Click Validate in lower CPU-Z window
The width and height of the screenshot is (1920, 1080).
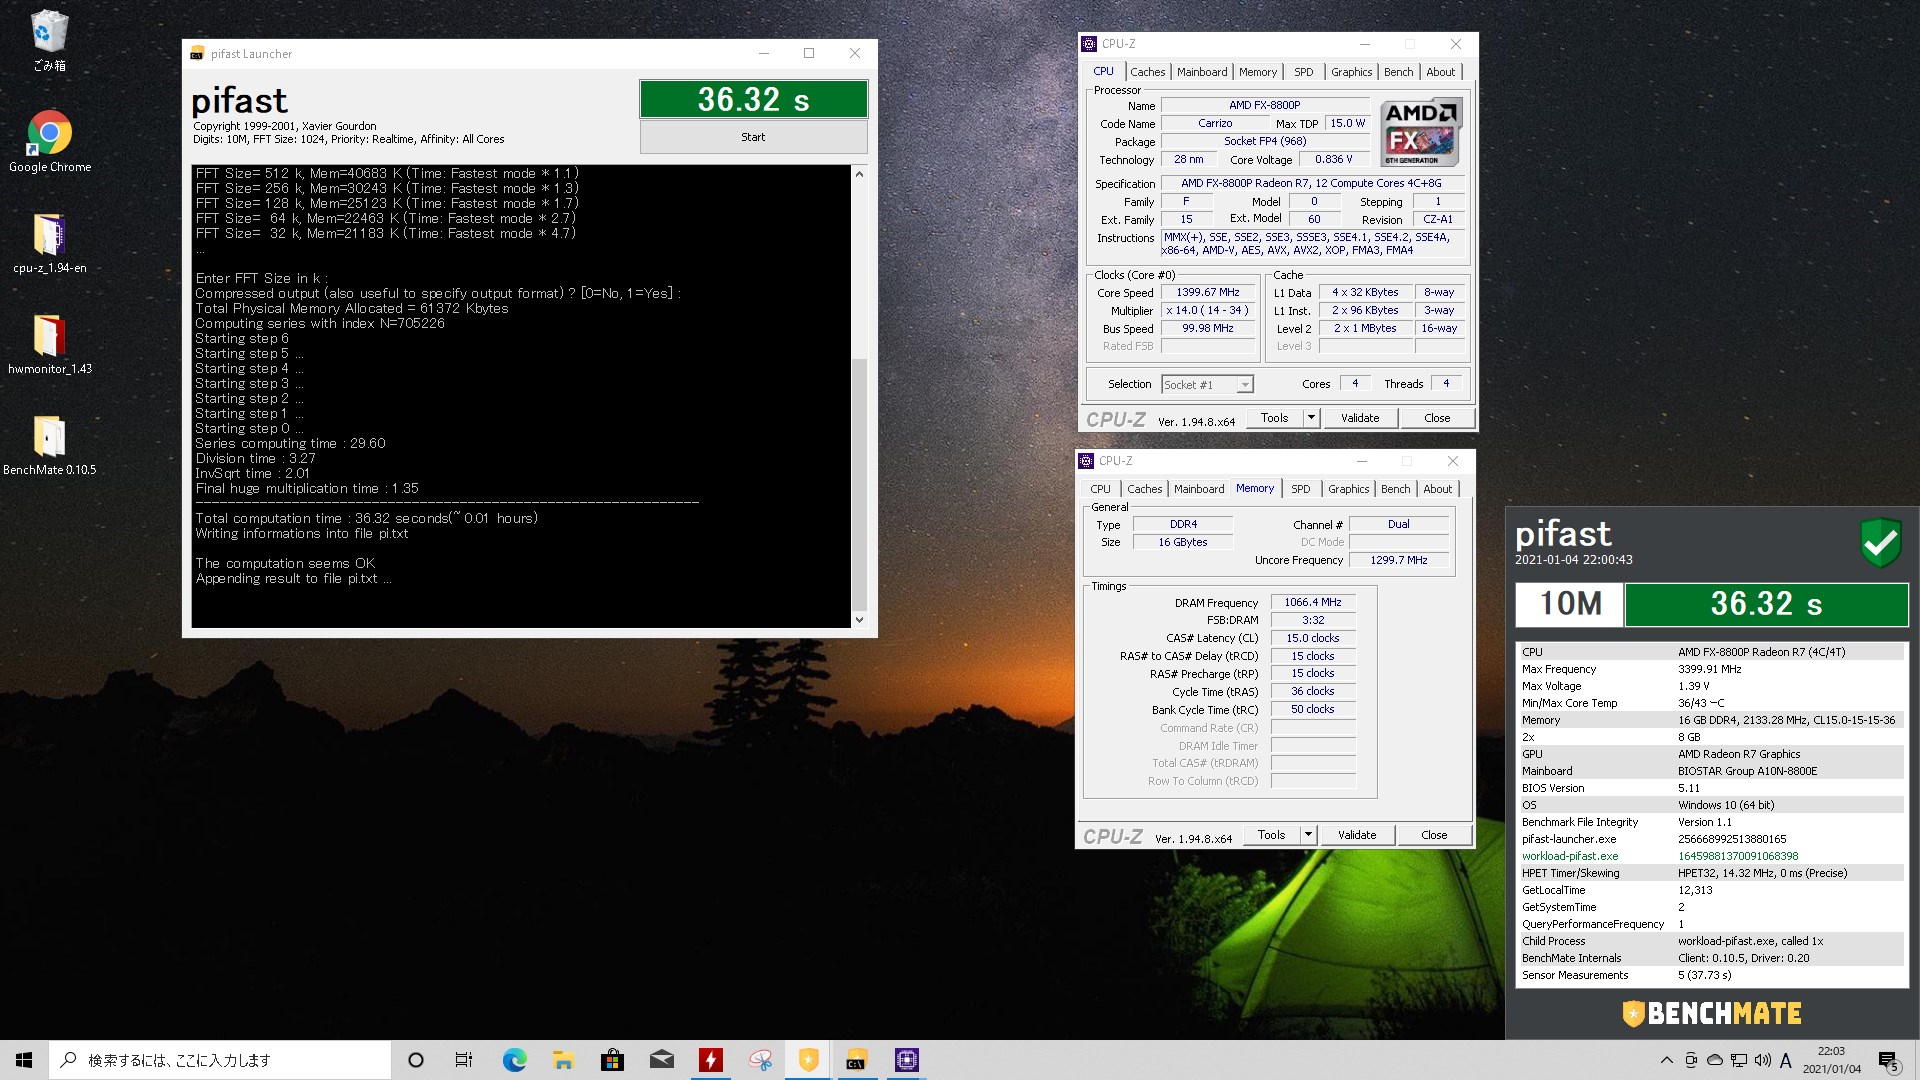tap(1356, 835)
